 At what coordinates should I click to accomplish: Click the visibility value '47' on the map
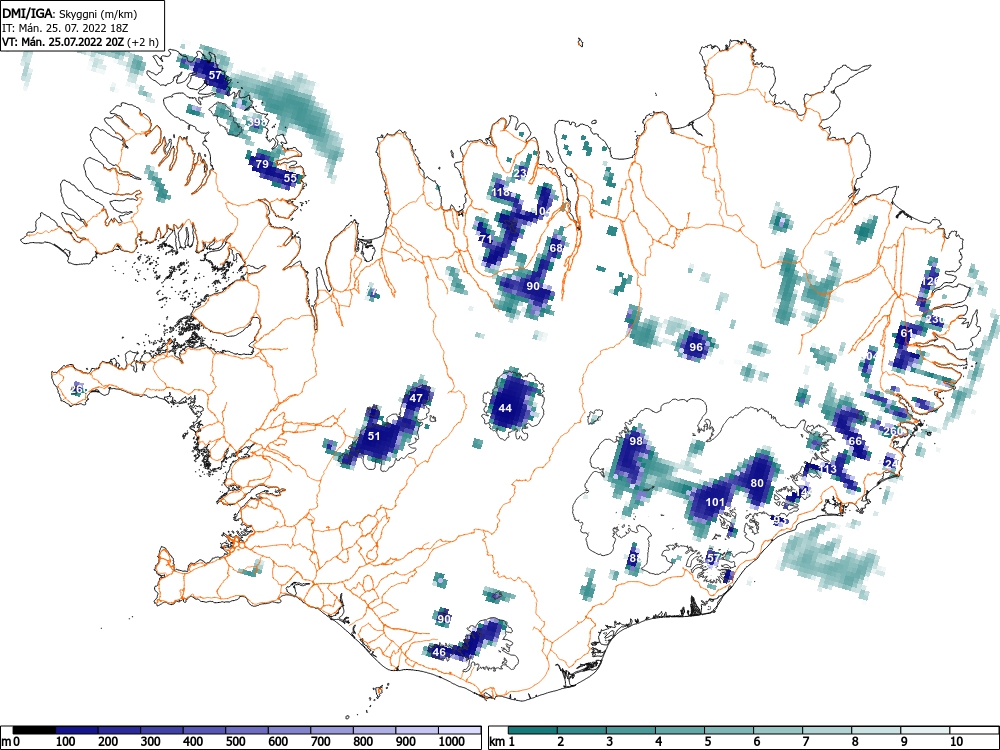[x=416, y=398]
